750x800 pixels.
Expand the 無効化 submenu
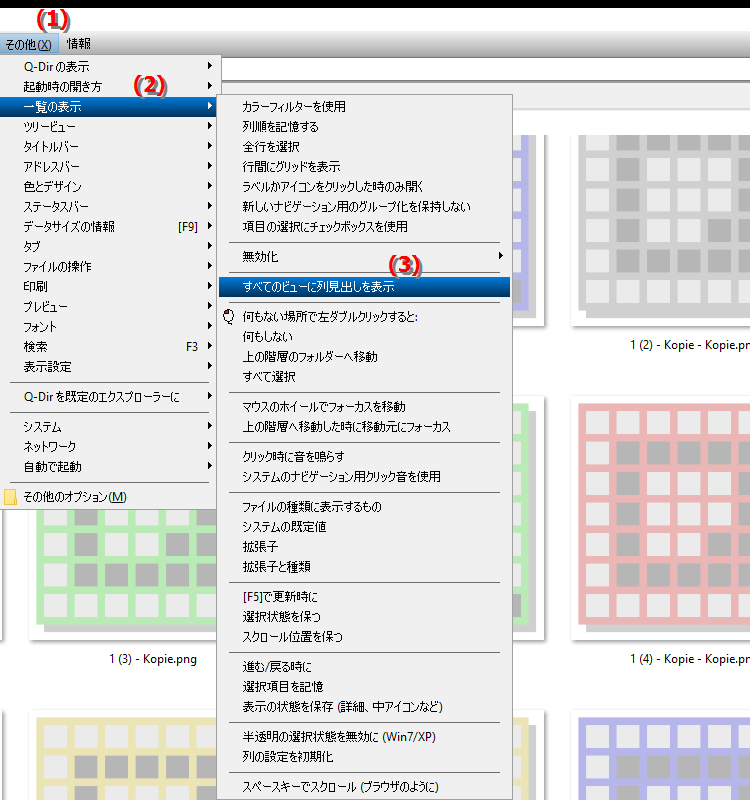pyautogui.click(x=364, y=256)
